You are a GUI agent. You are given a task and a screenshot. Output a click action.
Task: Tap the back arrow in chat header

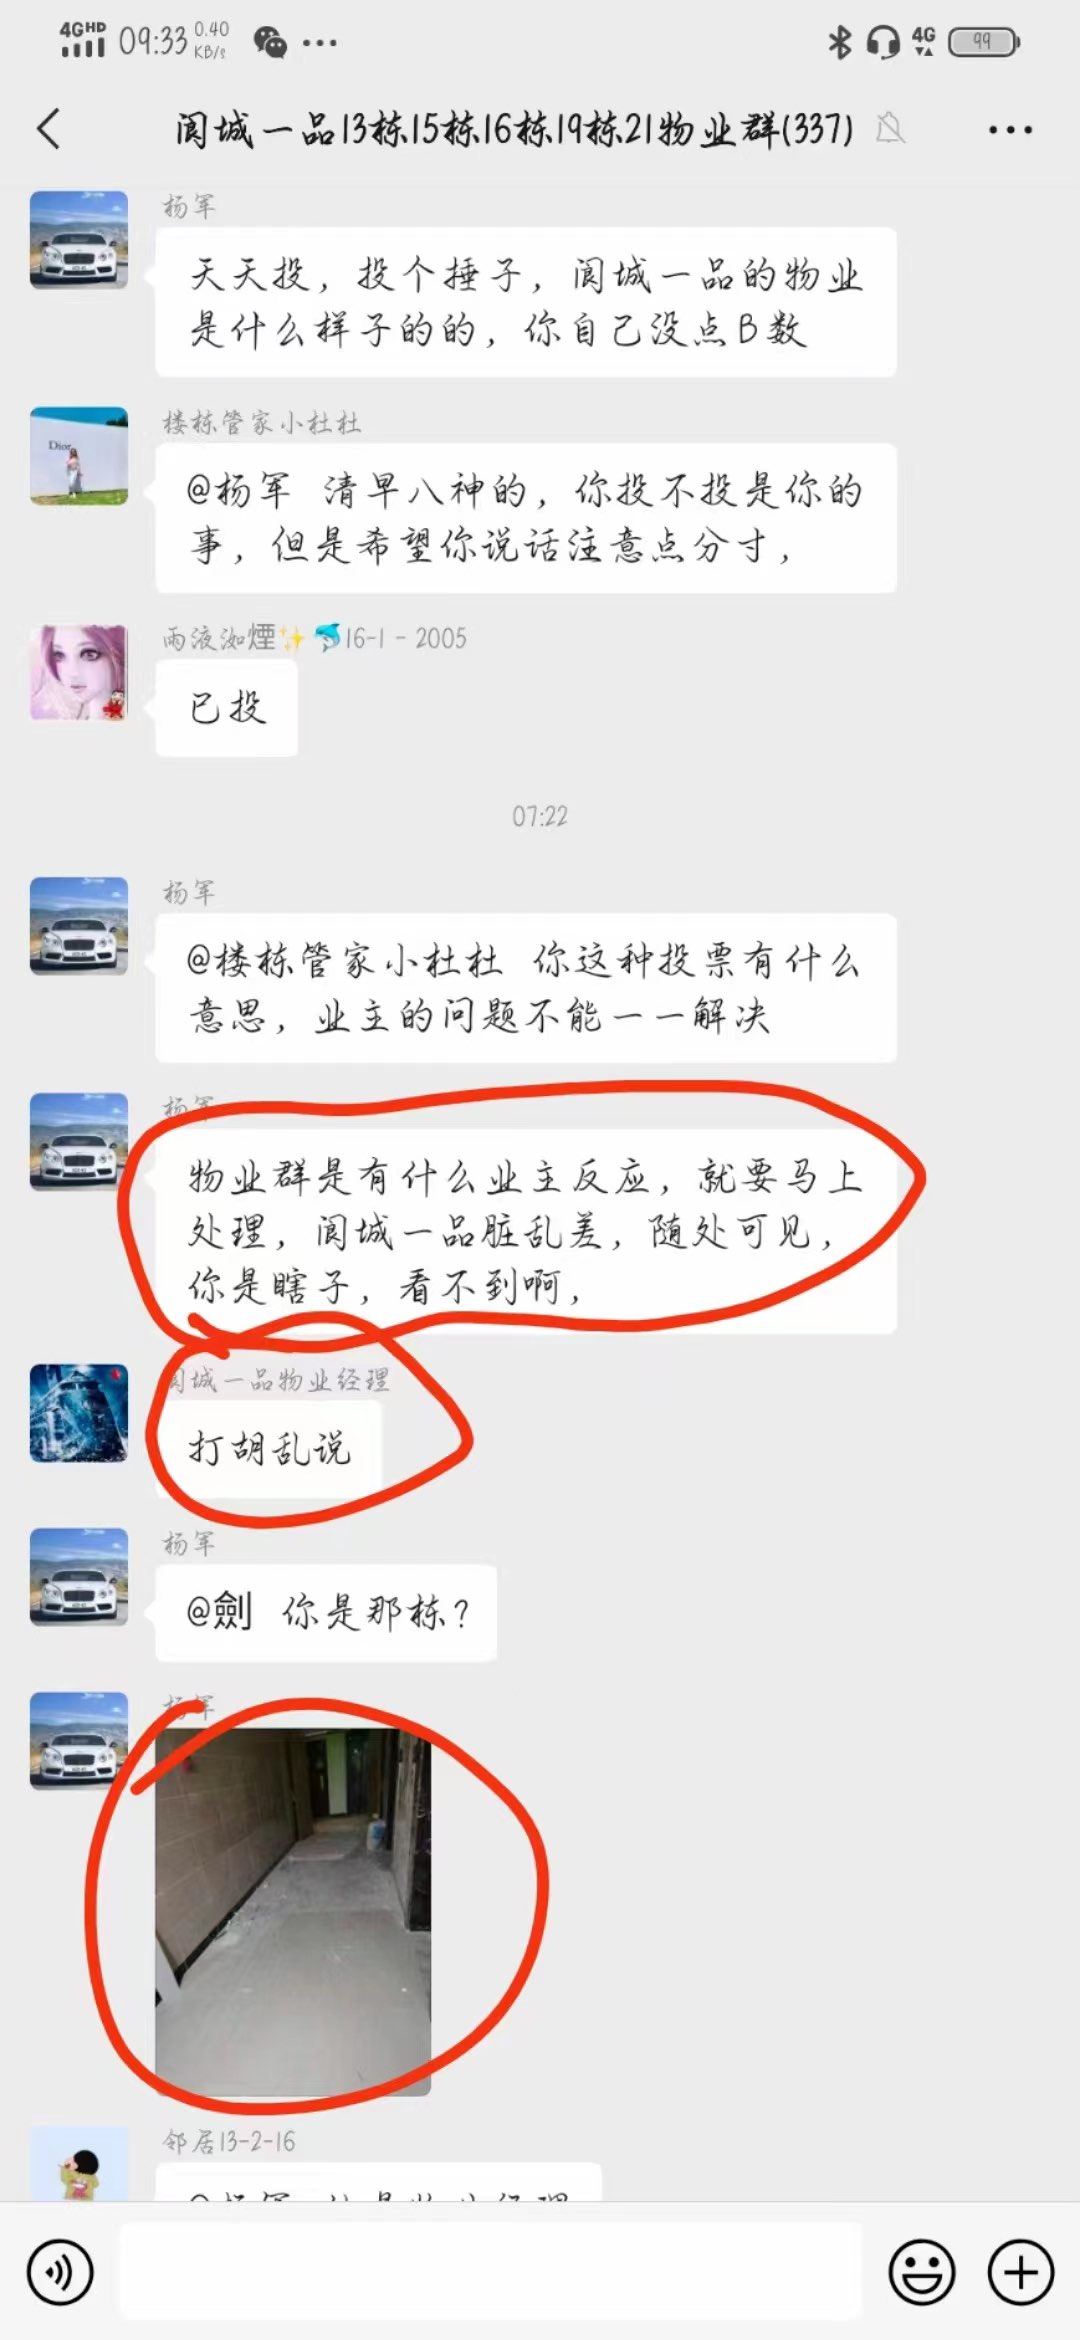pyautogui.click(x=48, y=129)
